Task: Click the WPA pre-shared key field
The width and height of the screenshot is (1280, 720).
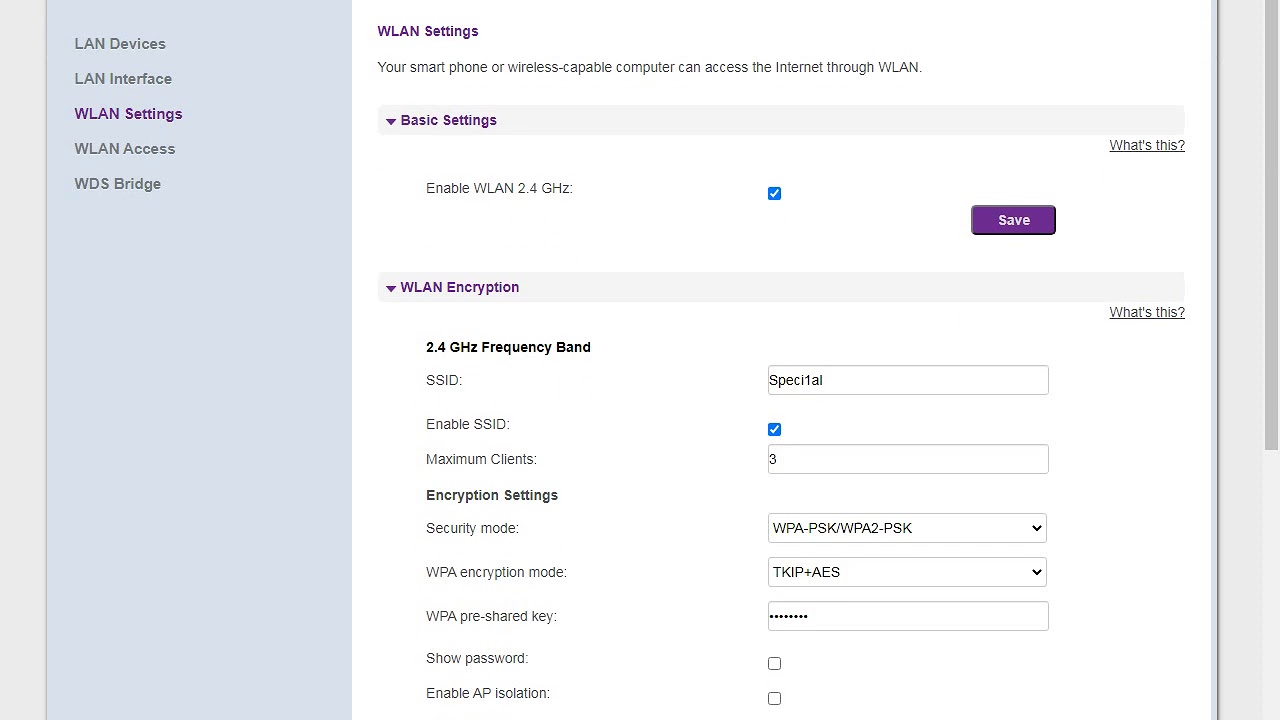Action: click(x=908, y=616)
